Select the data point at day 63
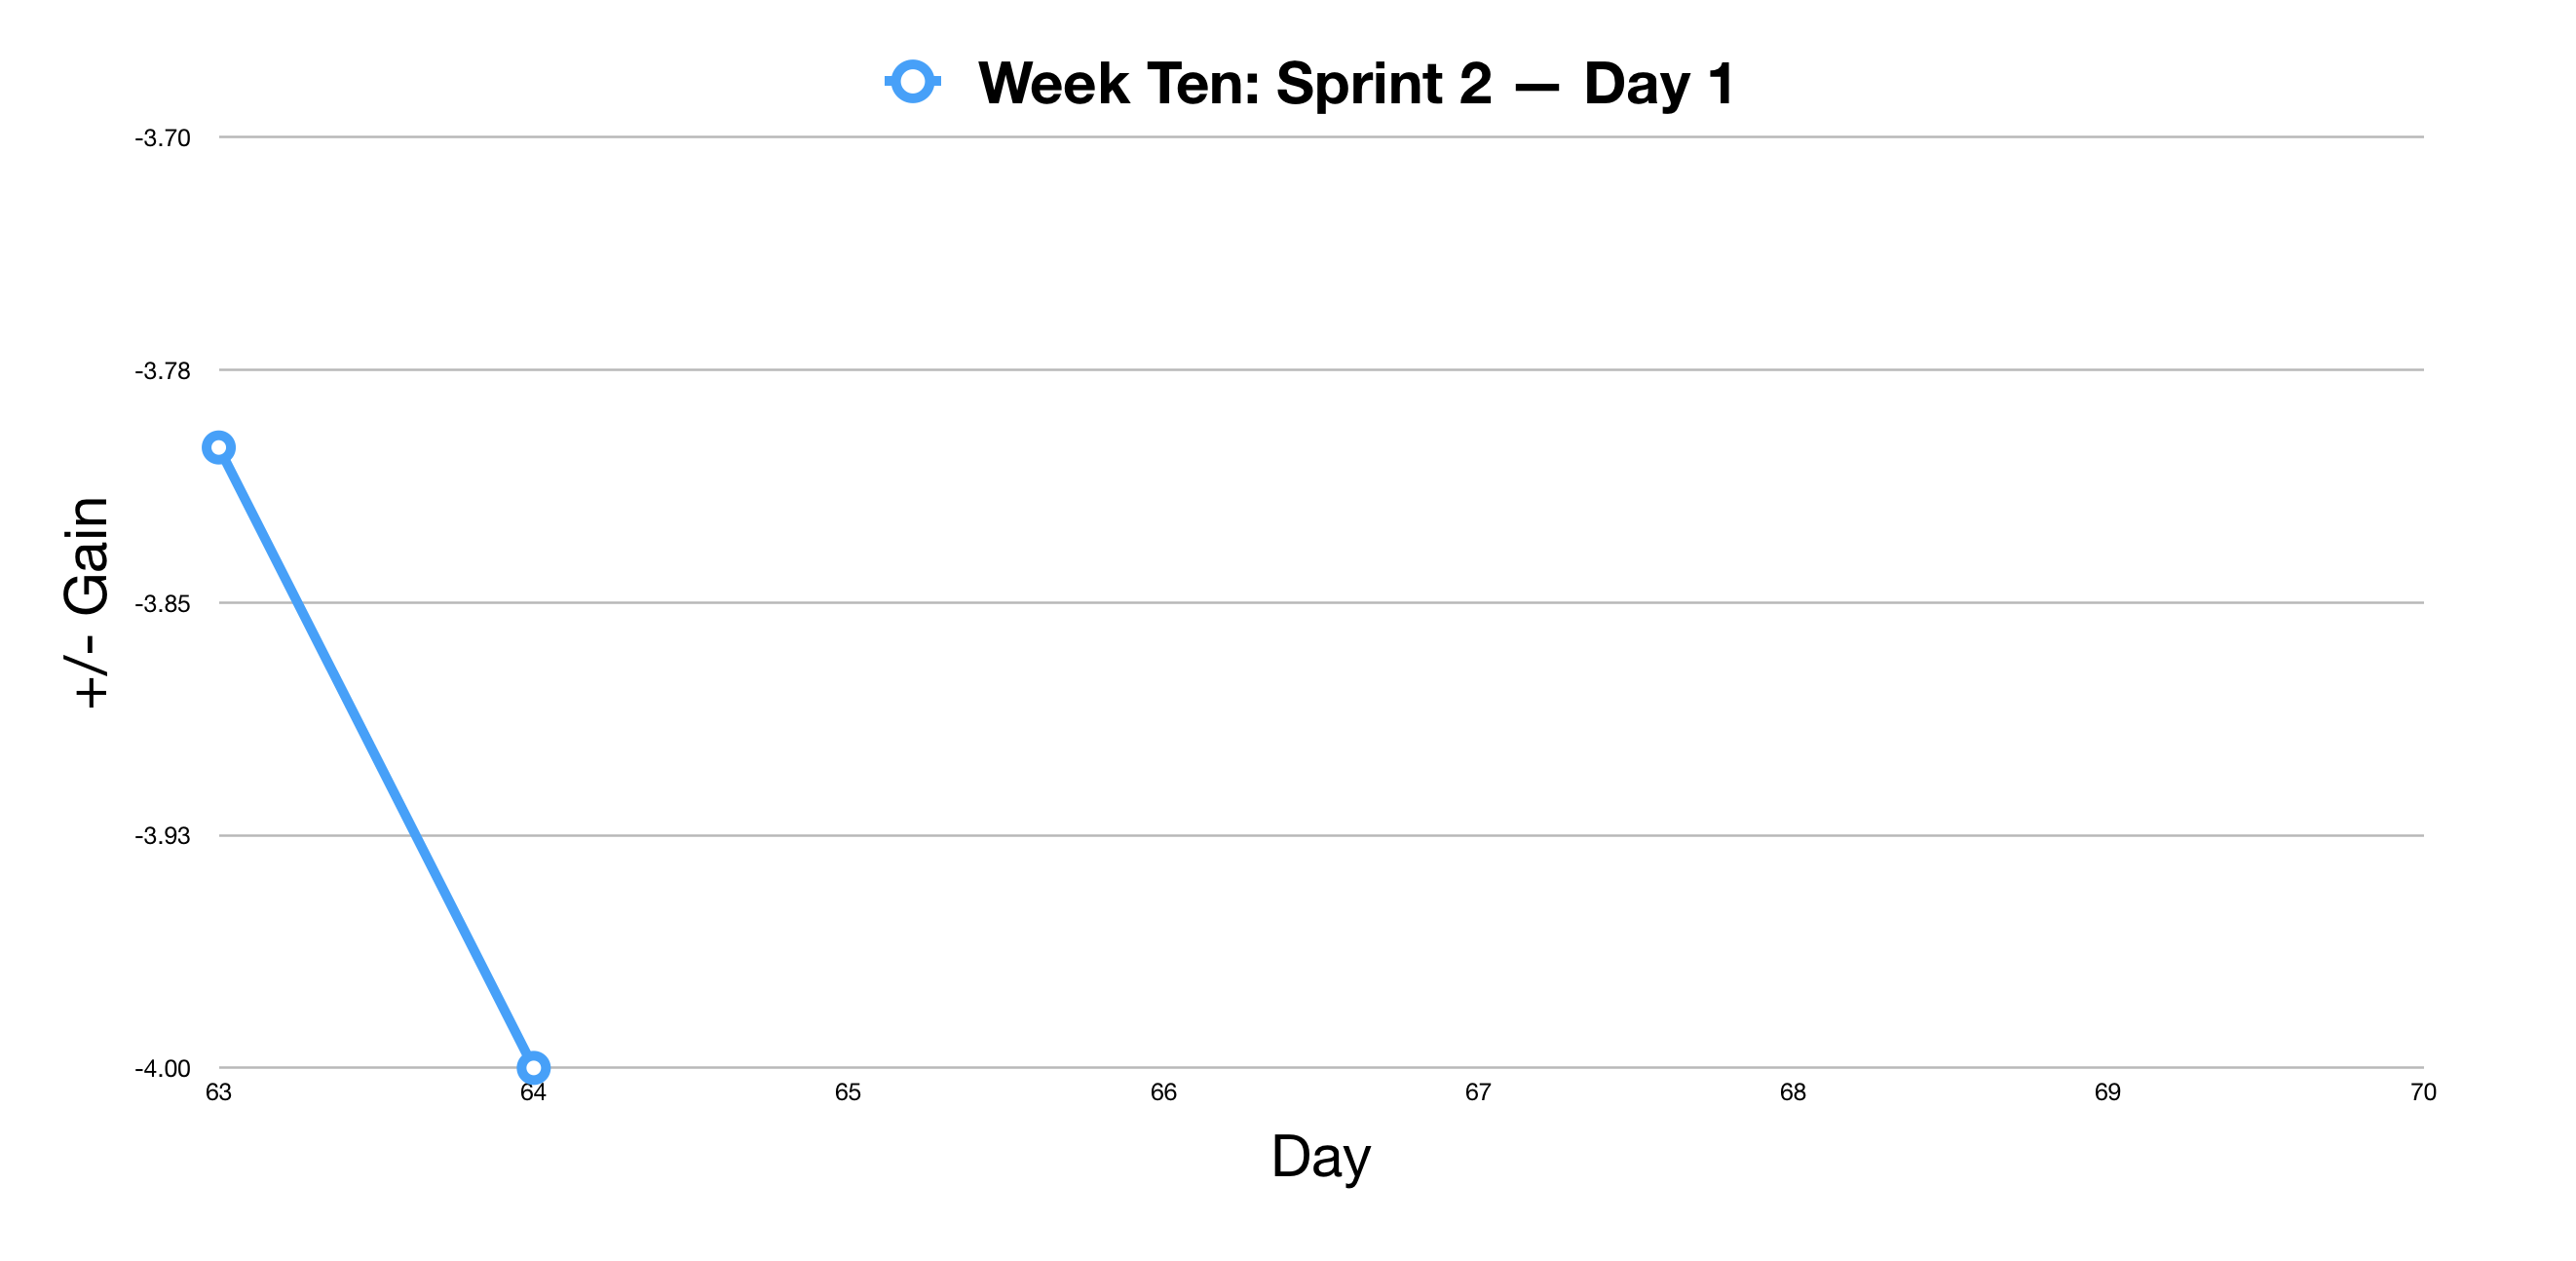This screenshot has width=2576, height=1261. (219, 447)
